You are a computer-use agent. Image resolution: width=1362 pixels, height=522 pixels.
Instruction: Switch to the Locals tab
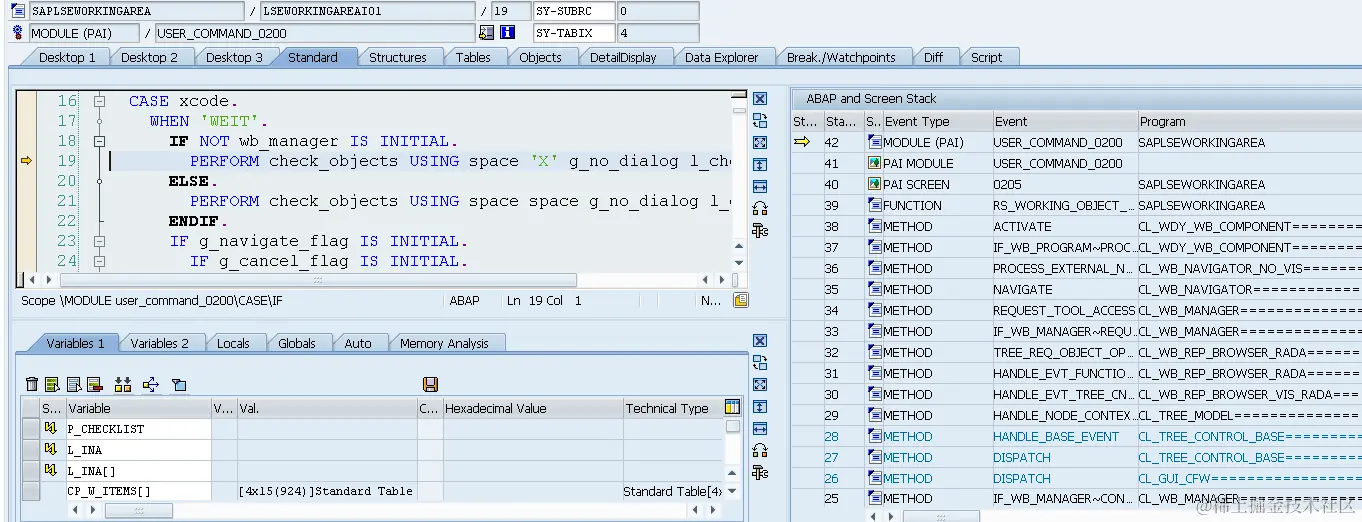(x=233, y=343)
